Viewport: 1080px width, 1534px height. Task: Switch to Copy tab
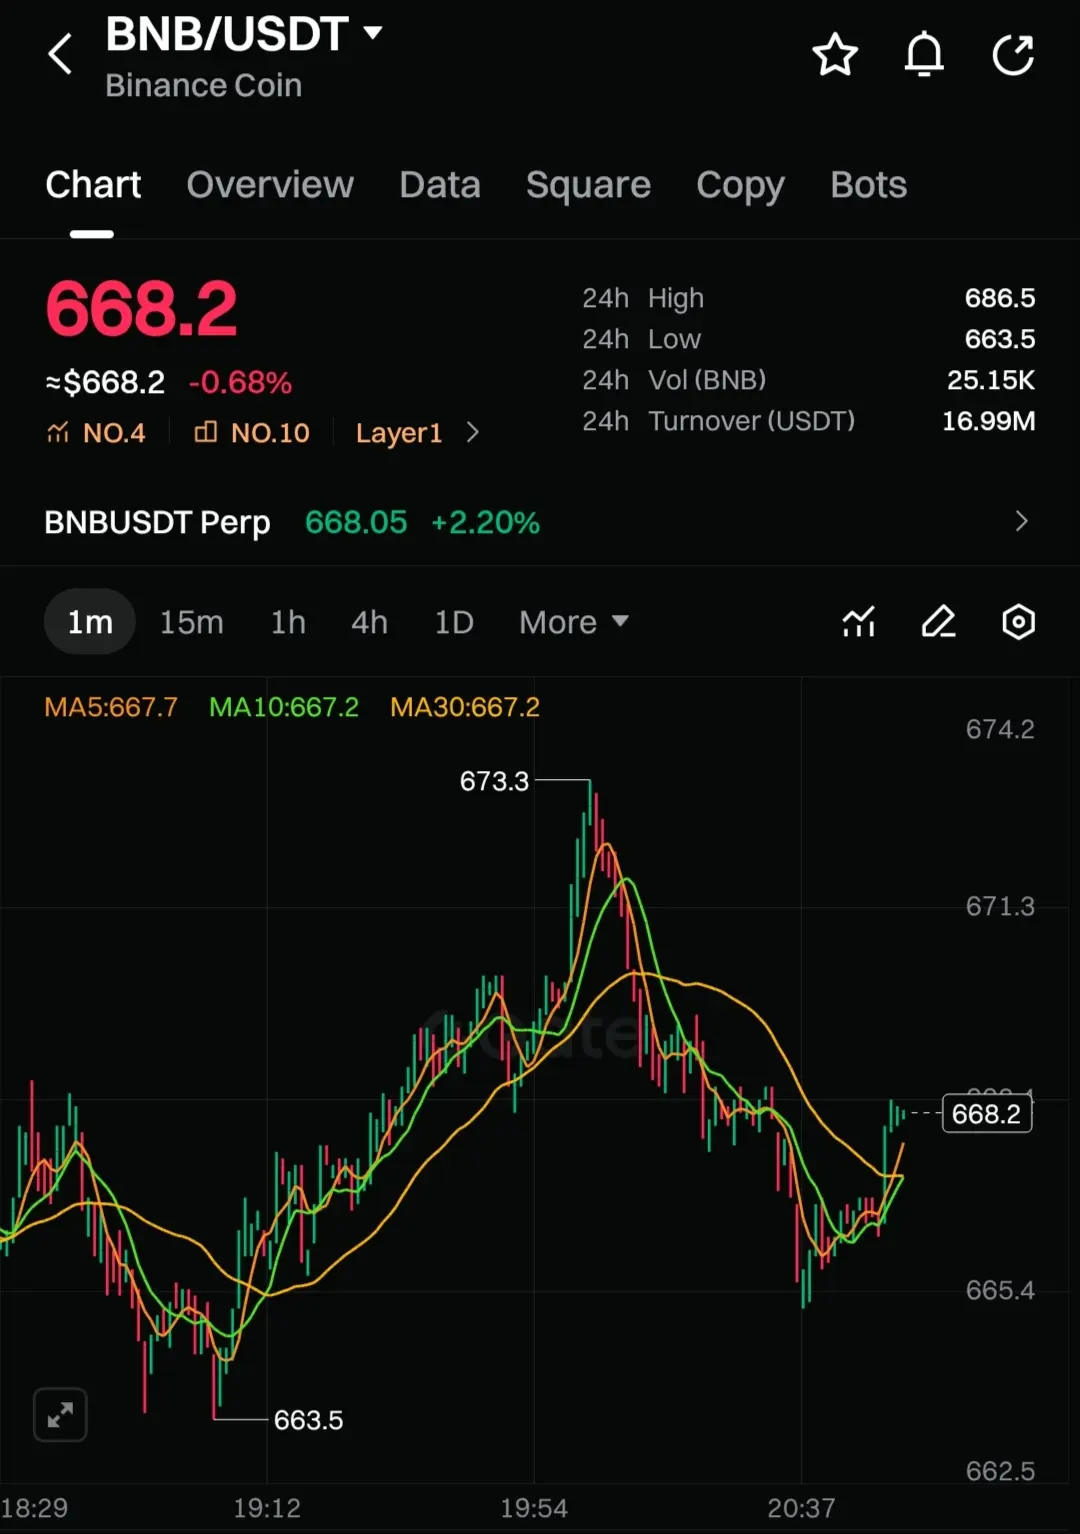tap(740, 187)
